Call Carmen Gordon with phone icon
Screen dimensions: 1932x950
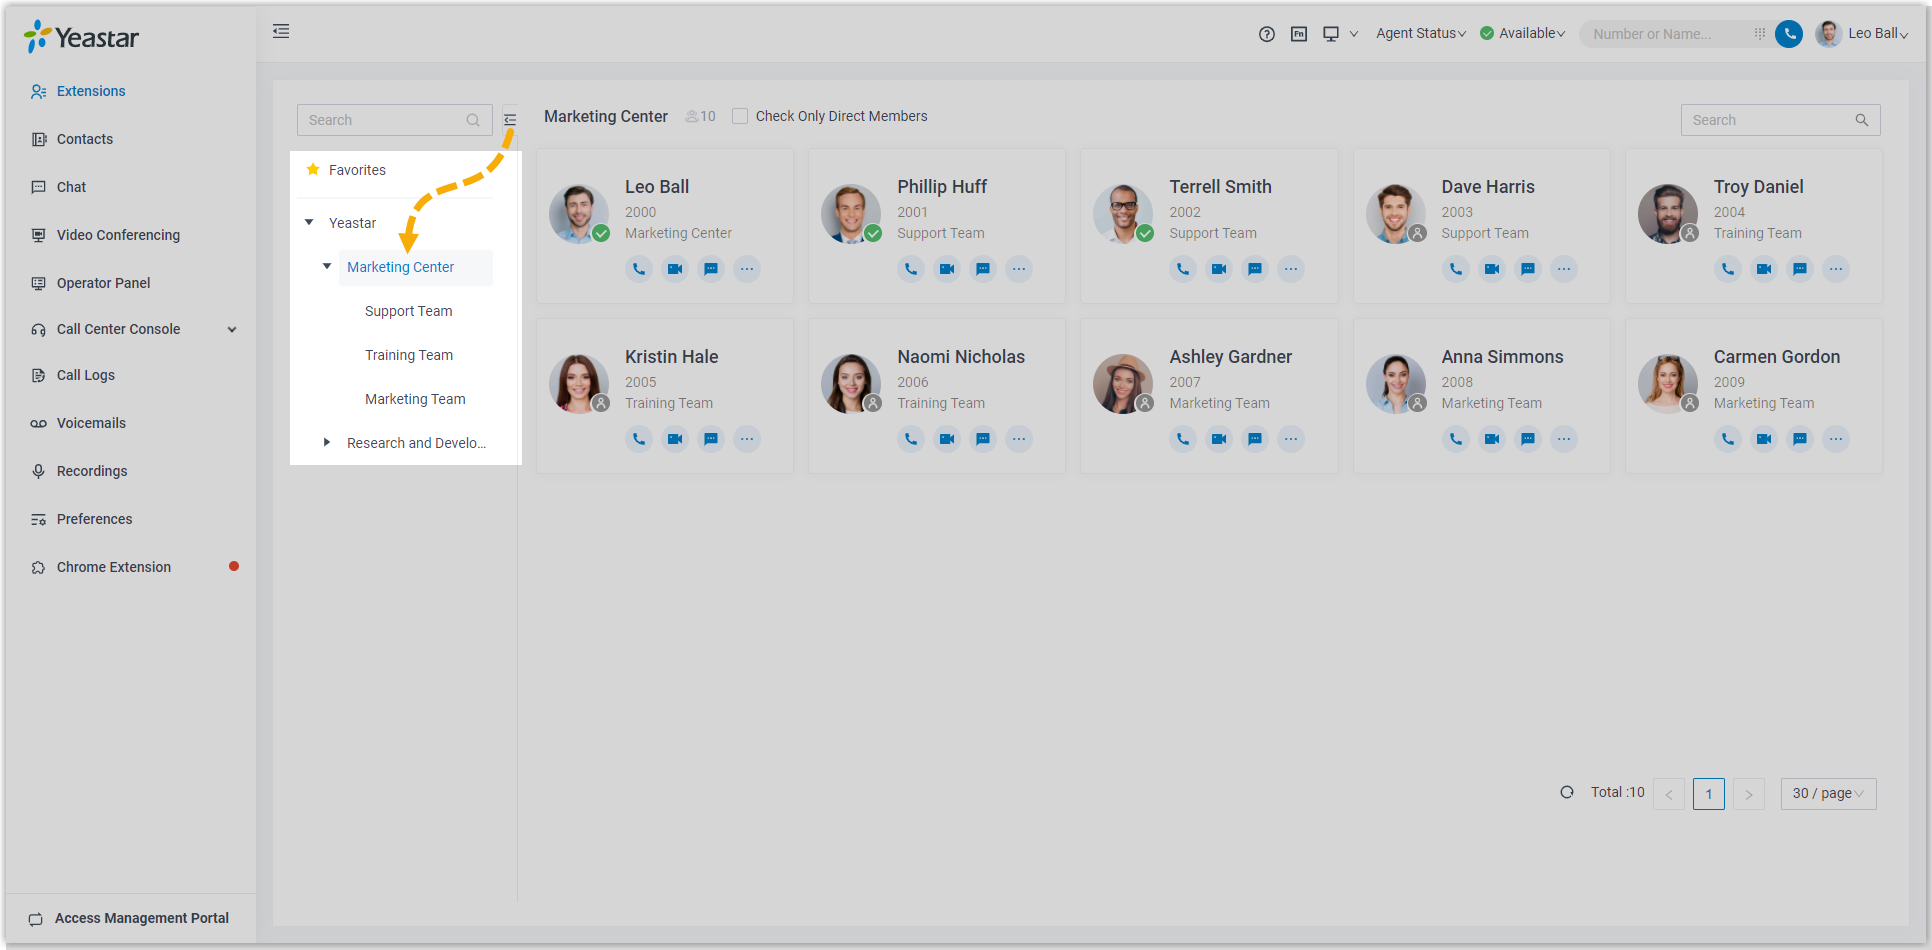pos(1728,439)
